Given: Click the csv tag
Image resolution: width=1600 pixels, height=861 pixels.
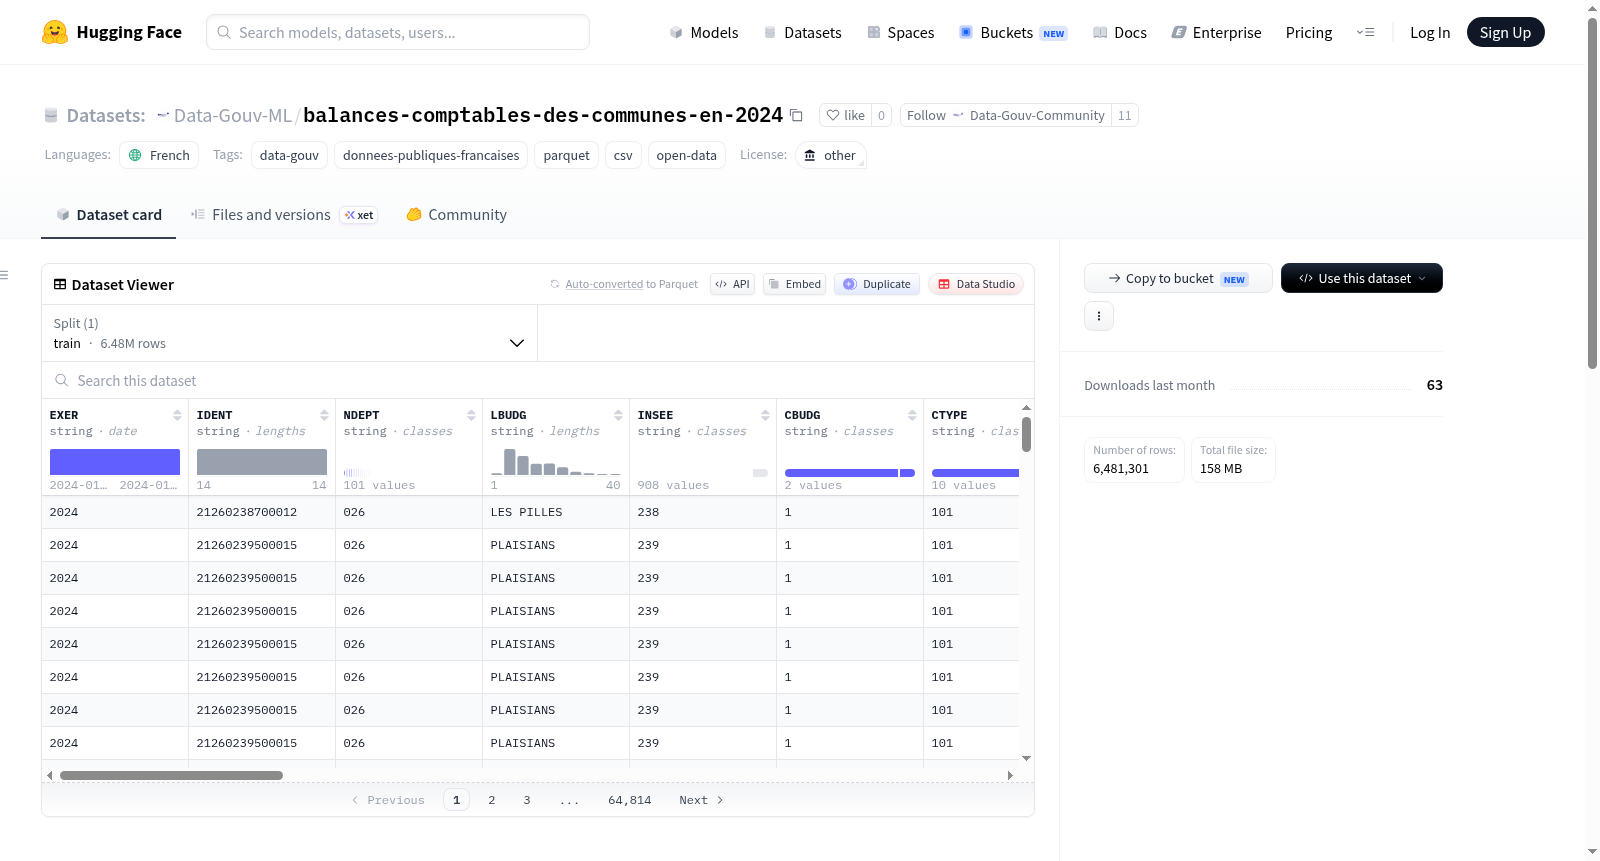Looking at the screenshot, I should coord(623,155).
